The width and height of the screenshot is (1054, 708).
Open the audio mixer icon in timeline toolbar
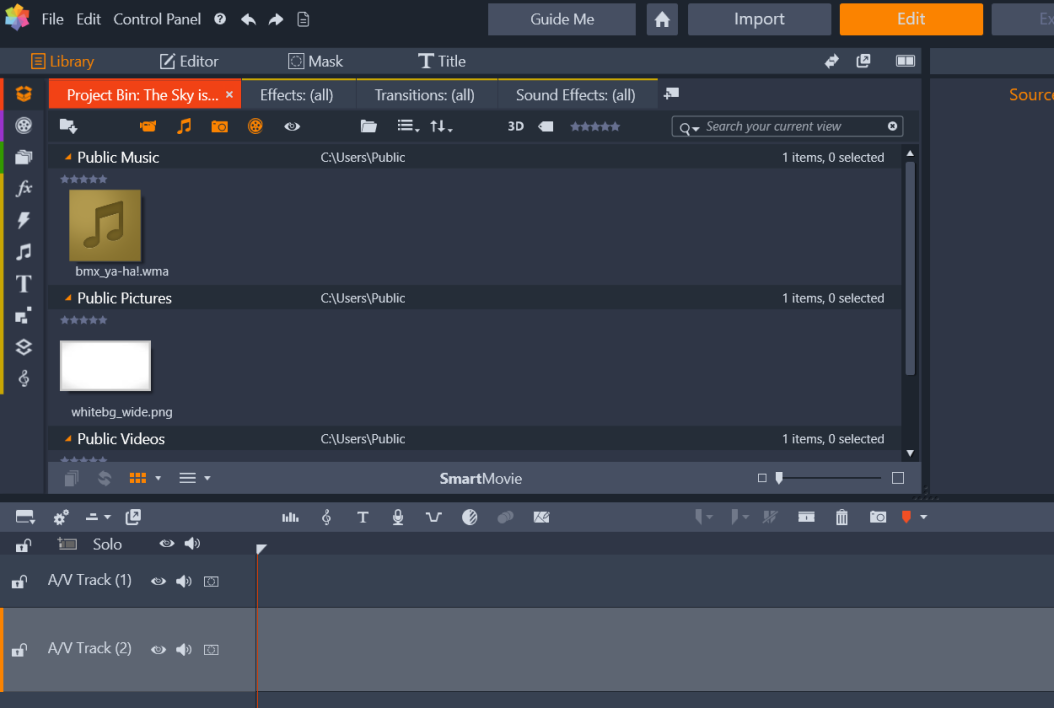pyautogui.click(x=290, y=517)
